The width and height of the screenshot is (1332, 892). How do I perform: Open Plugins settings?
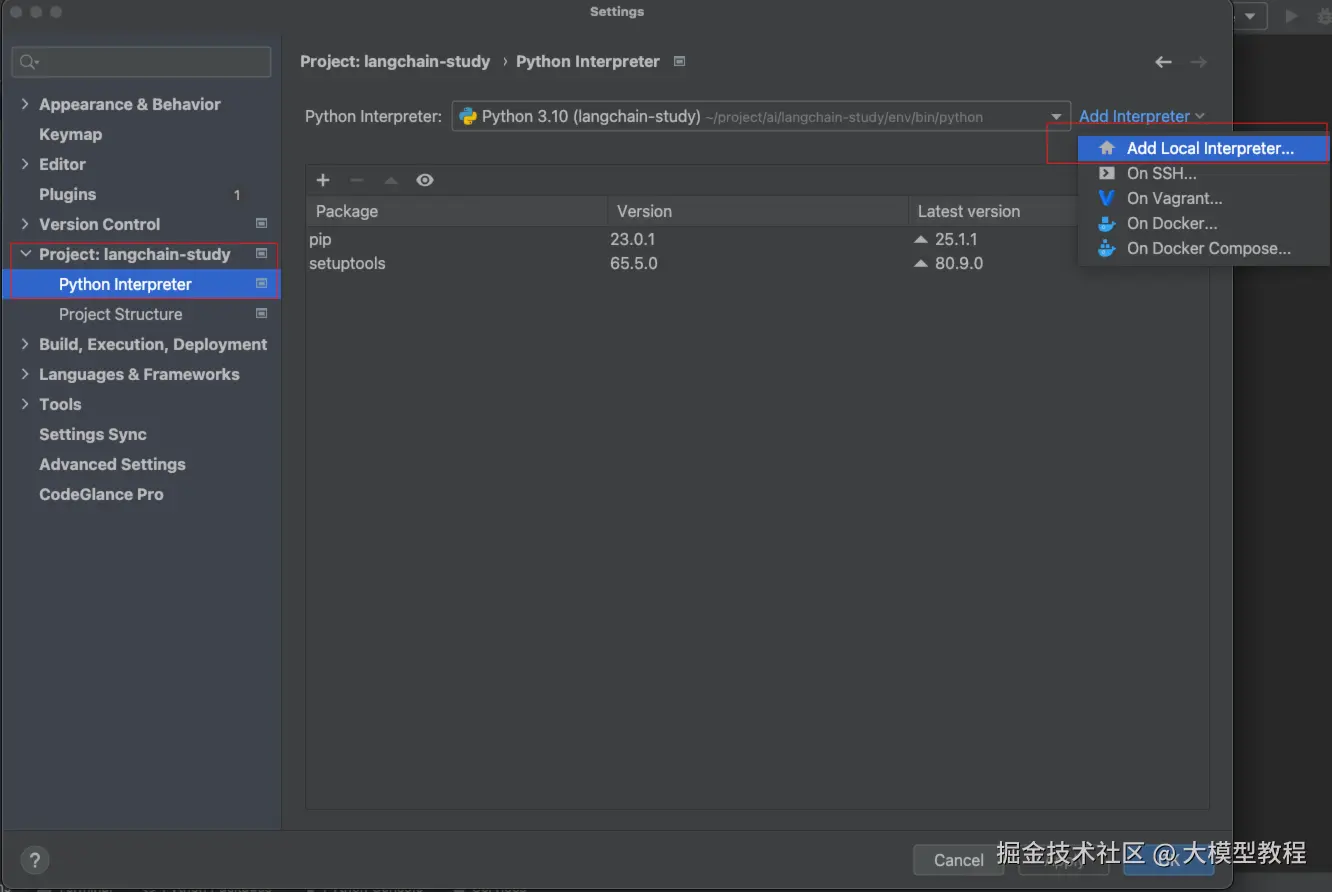[67, 194]
